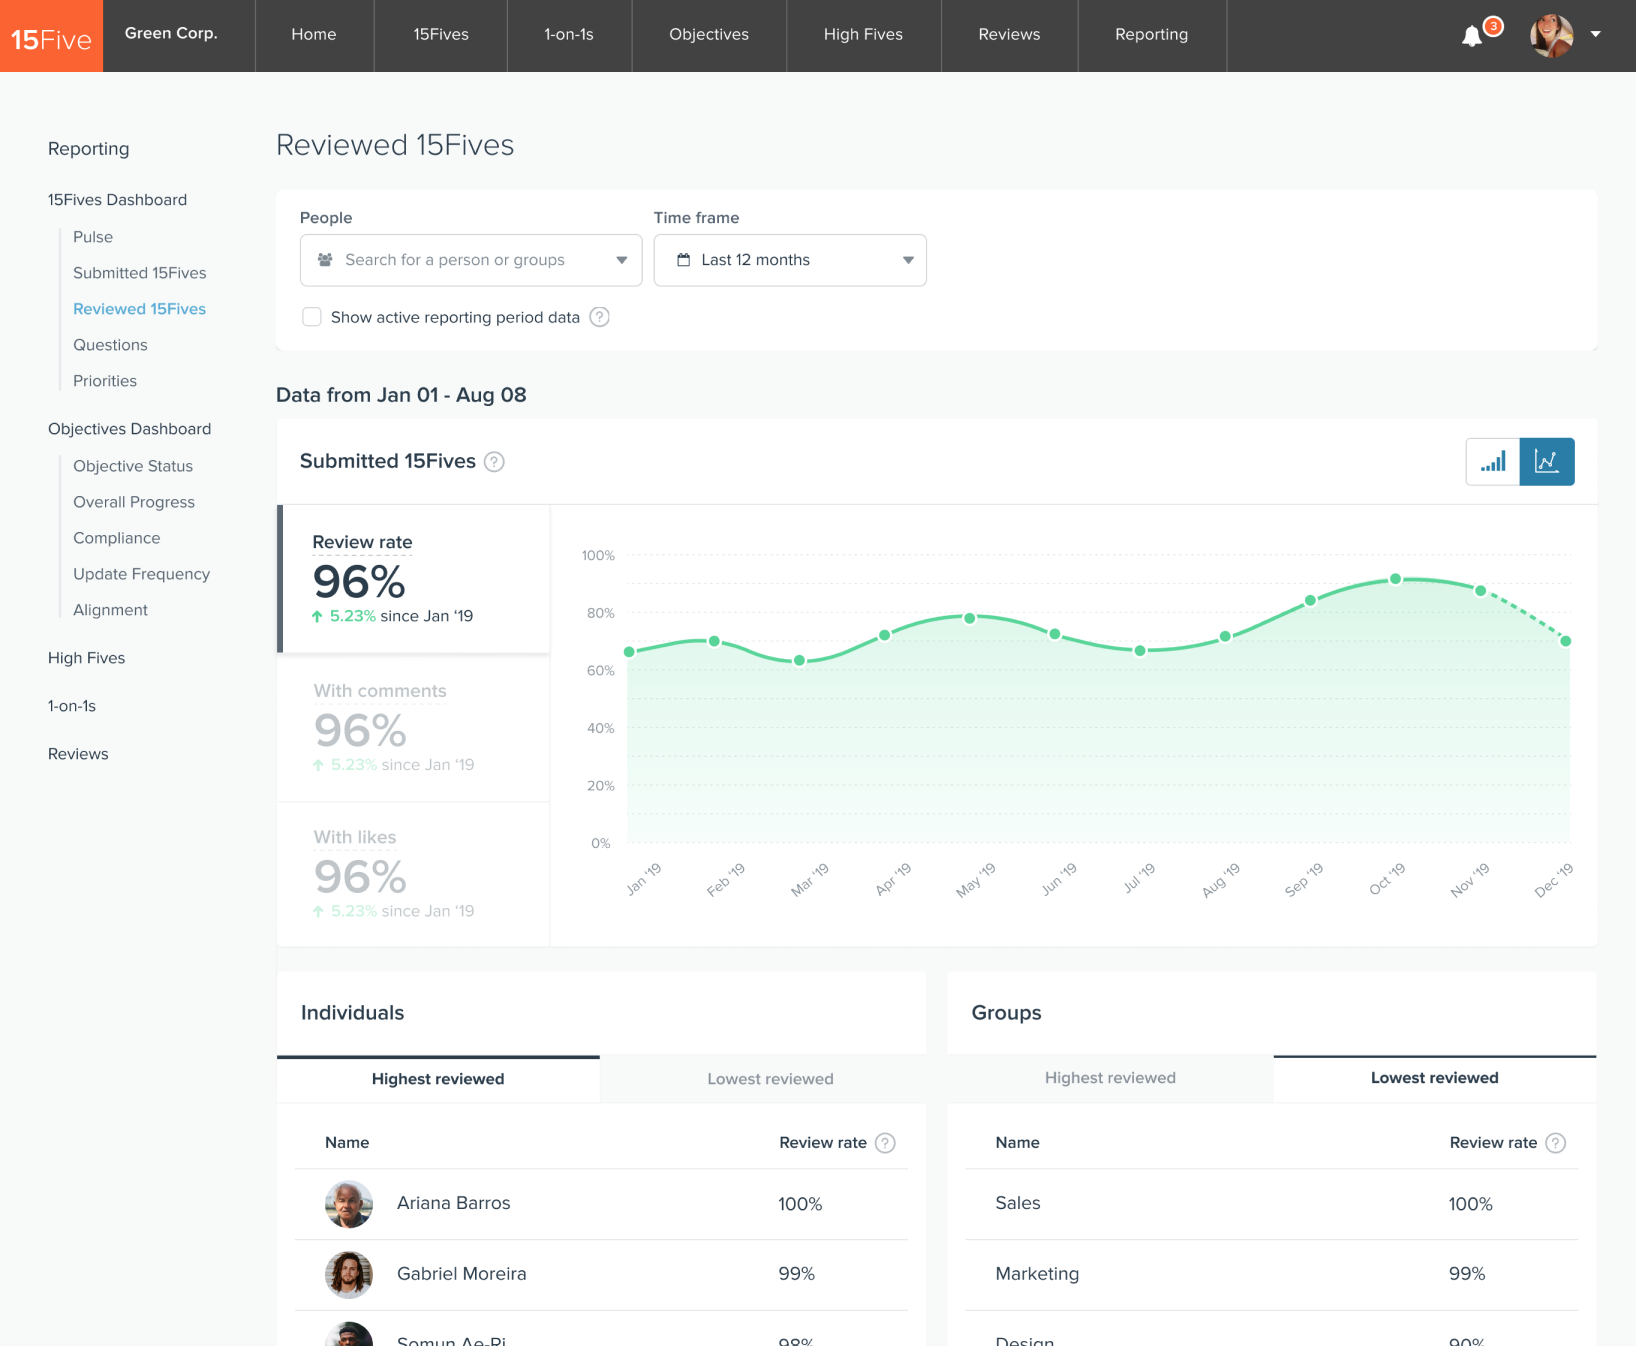Switch to line chart view

click(x=1547, y=462)
